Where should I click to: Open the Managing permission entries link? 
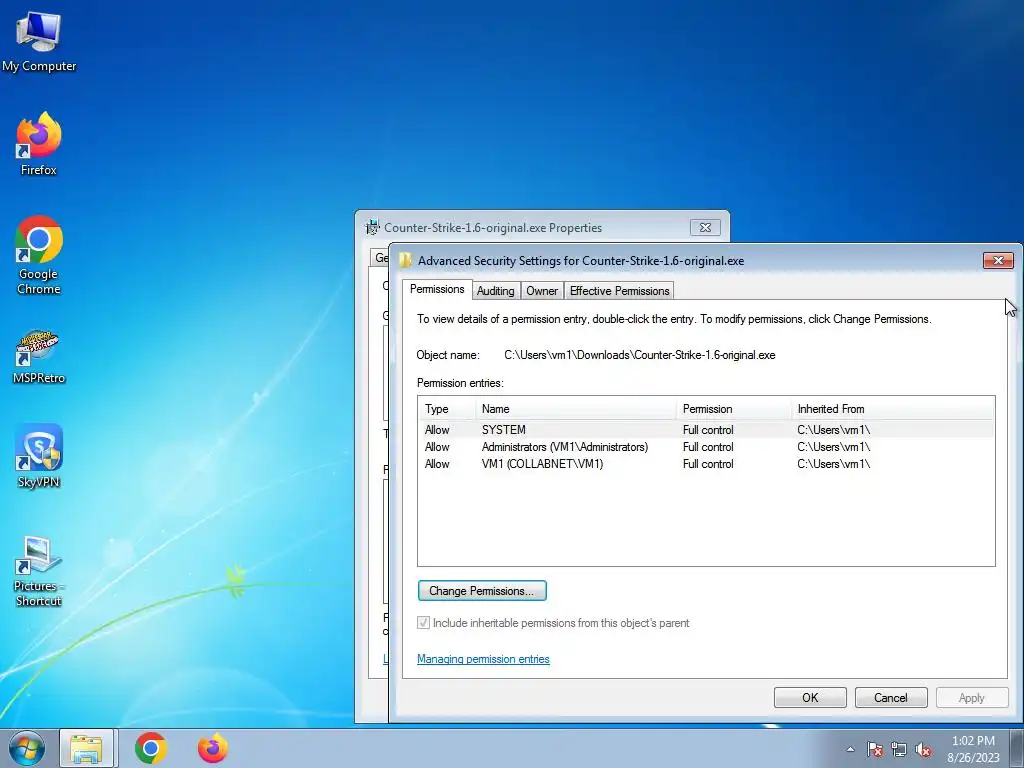(483, 659)
